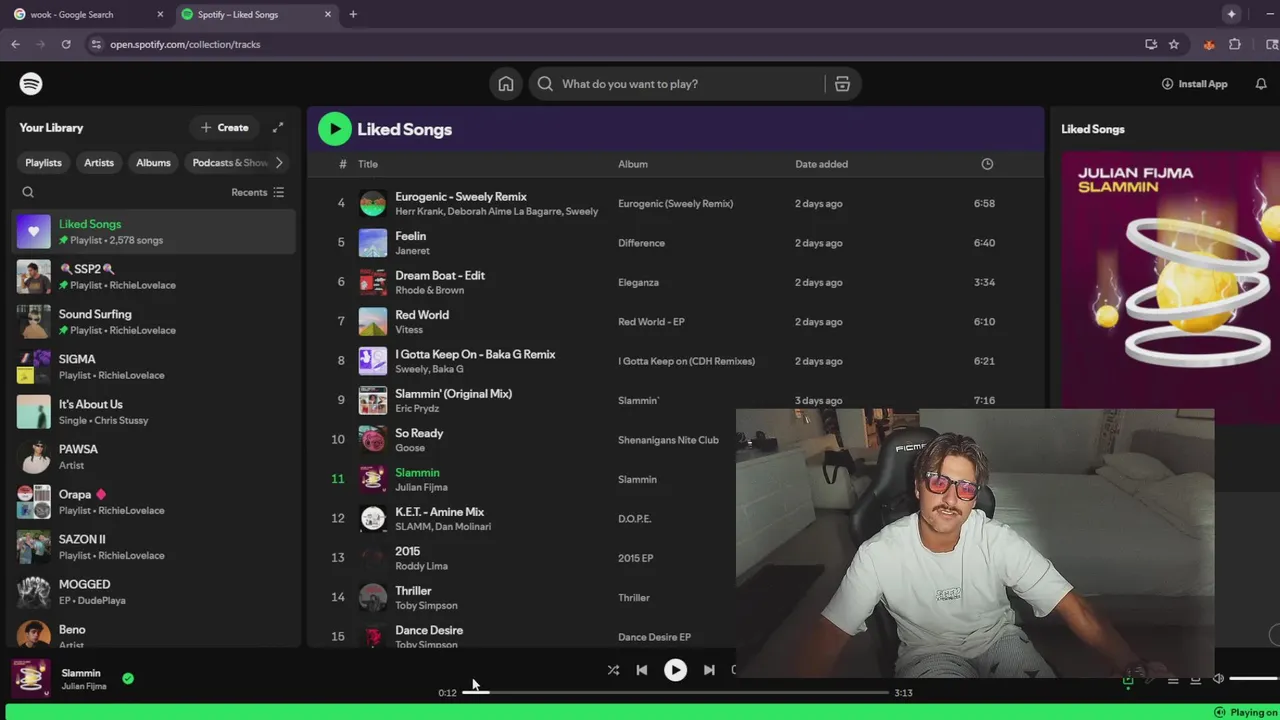
Task: Reload the page in browser toolbar
Action: pos(66,44)
